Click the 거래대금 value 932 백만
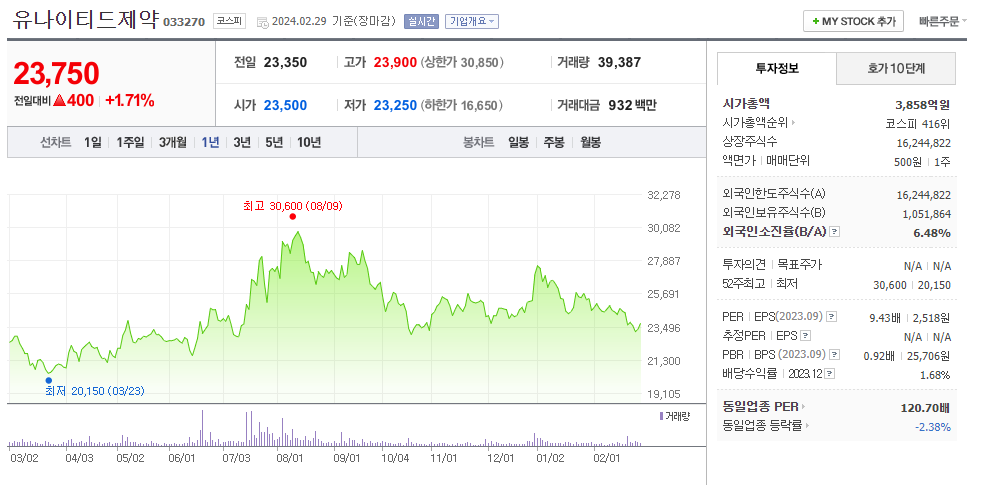 point(633,105)
